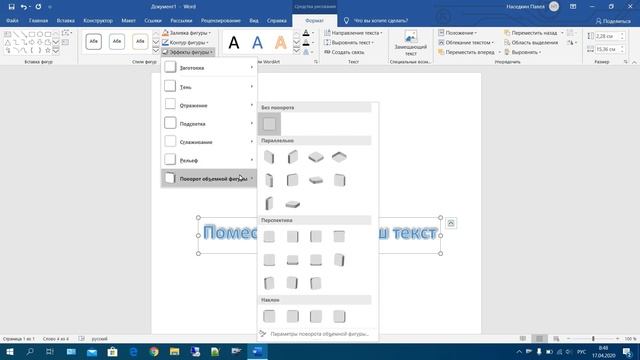
Task: Click the layout options icon beside text box
Action: pyautogui.click(x=451, y=223)
